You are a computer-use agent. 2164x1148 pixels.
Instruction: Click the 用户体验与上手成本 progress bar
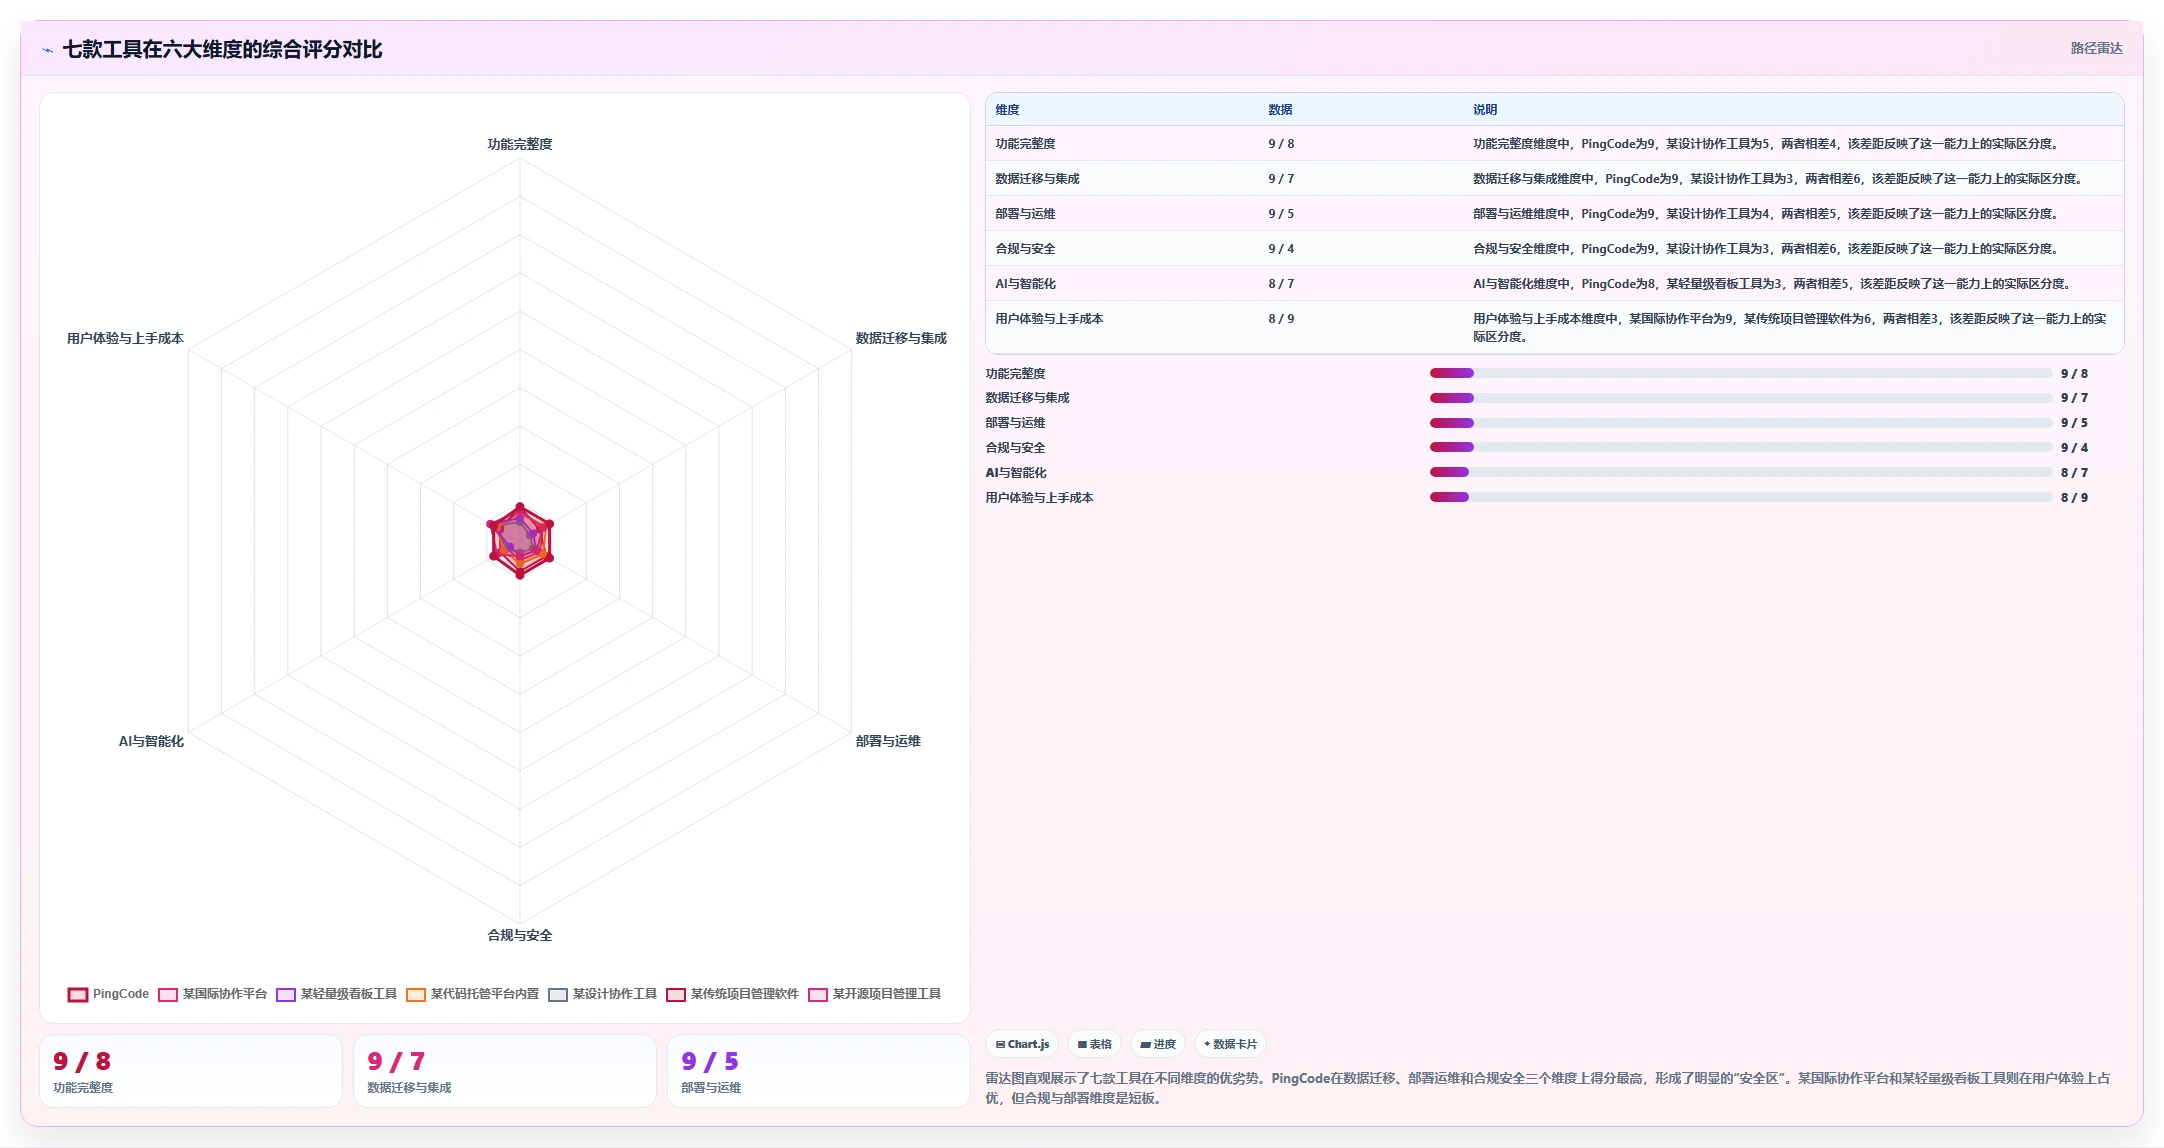coord(1741,497)
